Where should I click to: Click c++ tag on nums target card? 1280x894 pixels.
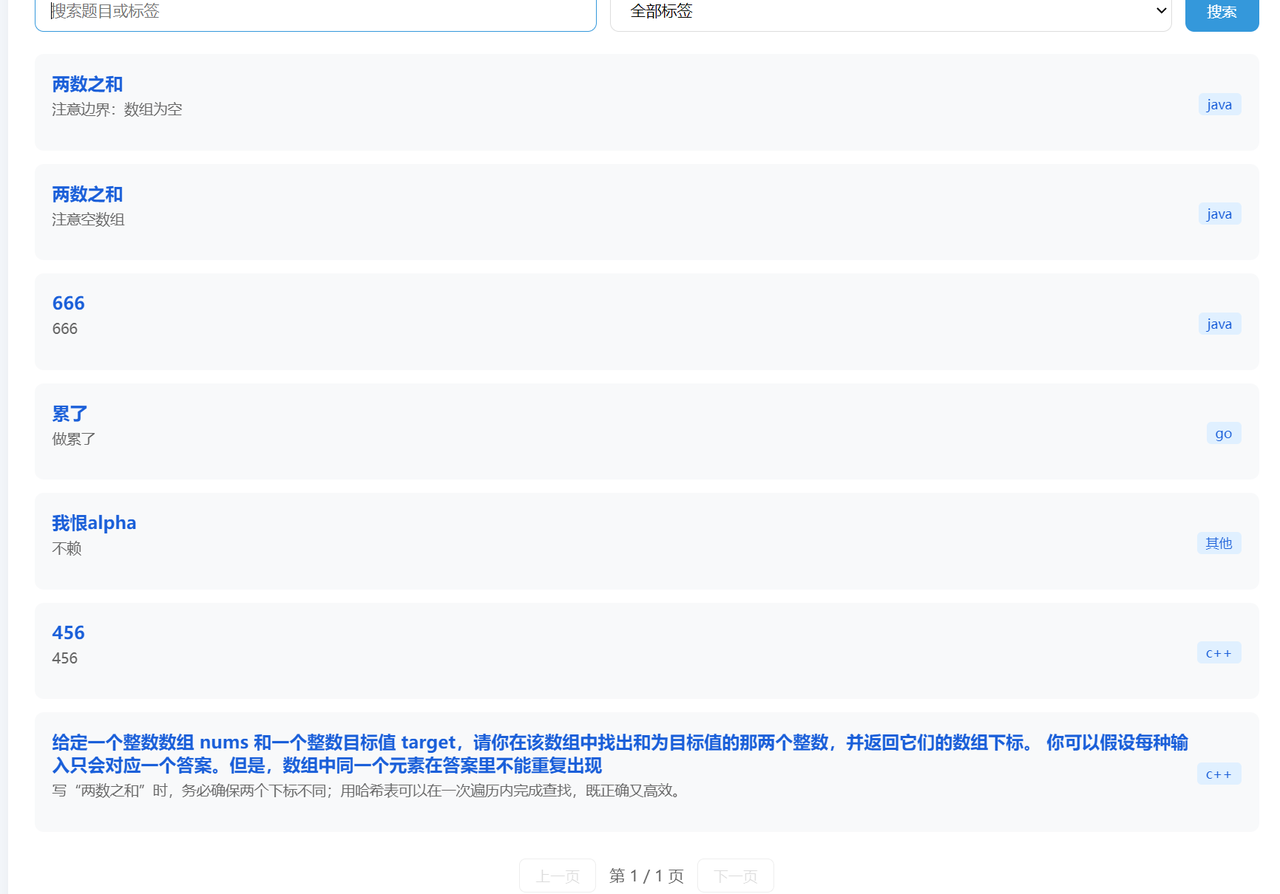(x=1219, y=774)
